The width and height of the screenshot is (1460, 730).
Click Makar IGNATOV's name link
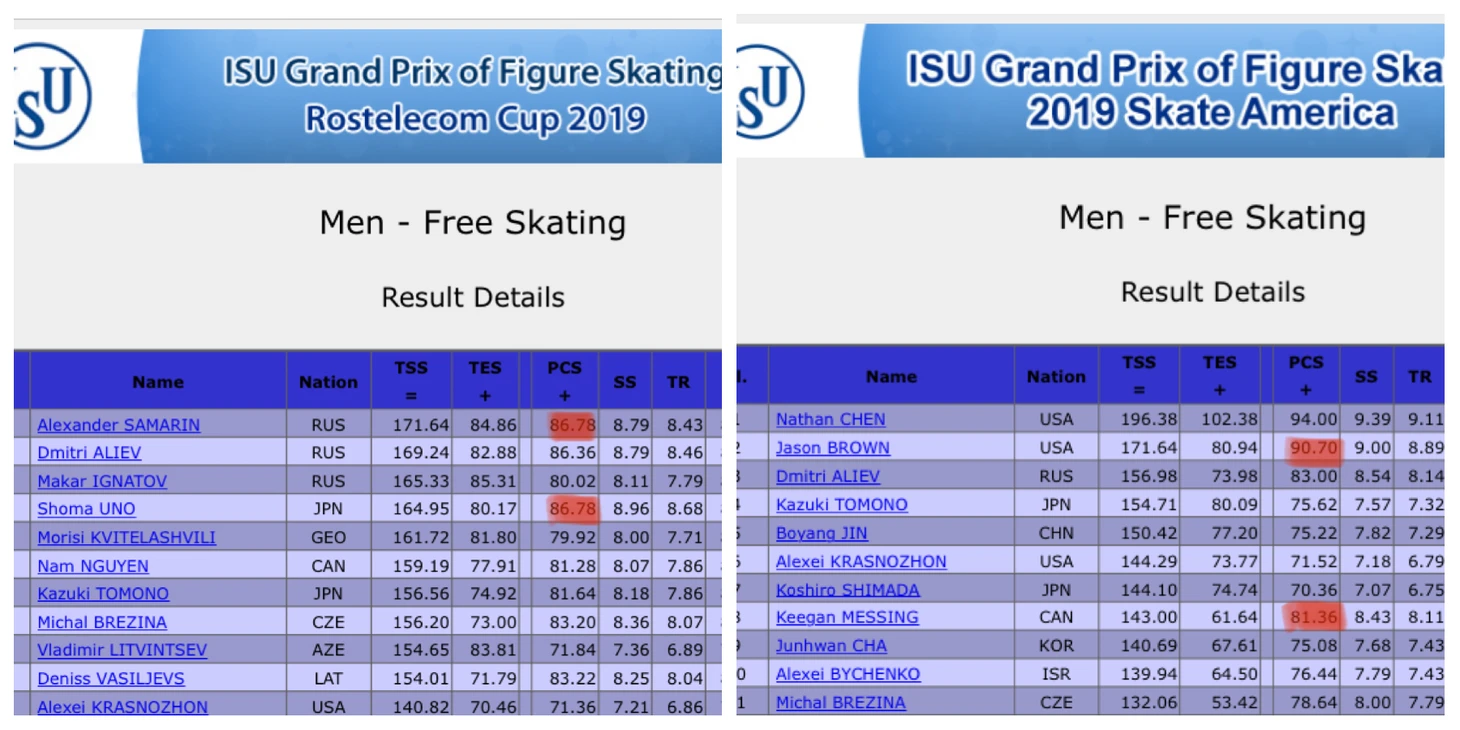click(102, 481)
